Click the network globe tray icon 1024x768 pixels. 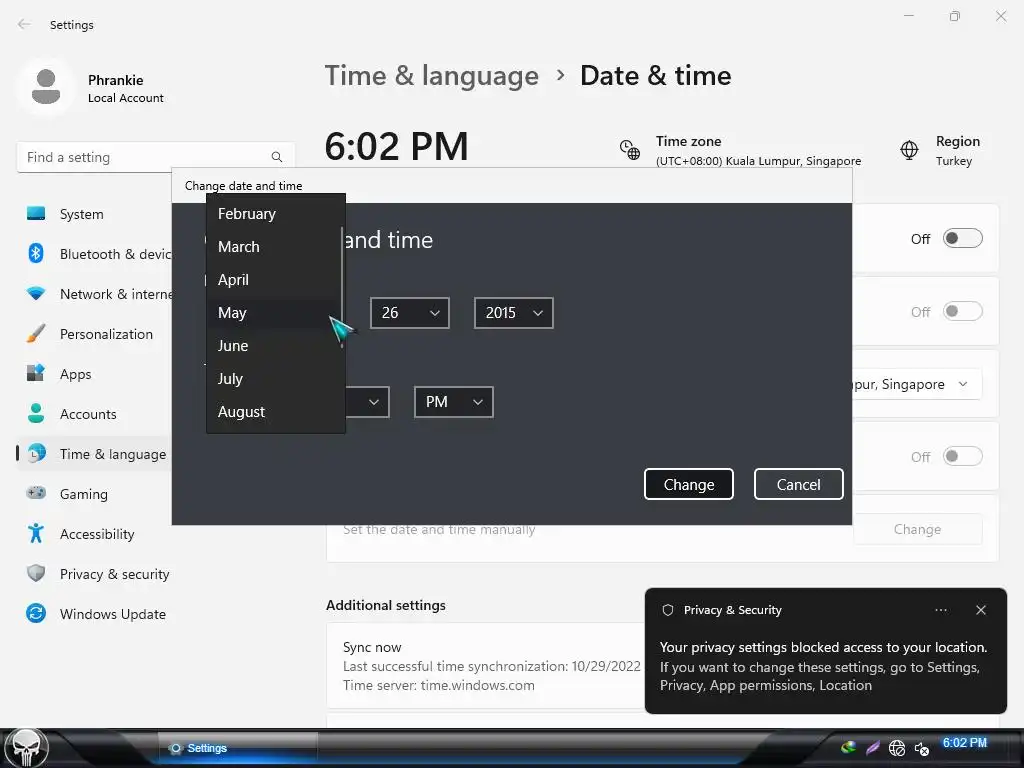pyautogui.click(x=897, y=748)
